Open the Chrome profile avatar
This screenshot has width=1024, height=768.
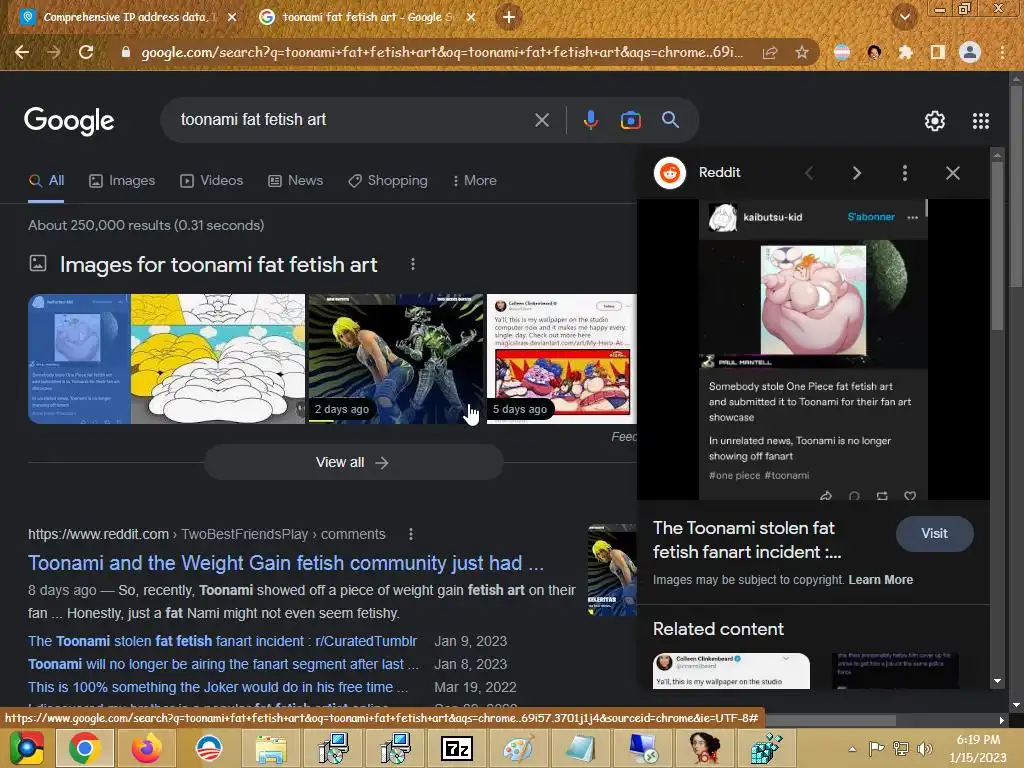tap(970, 52)
